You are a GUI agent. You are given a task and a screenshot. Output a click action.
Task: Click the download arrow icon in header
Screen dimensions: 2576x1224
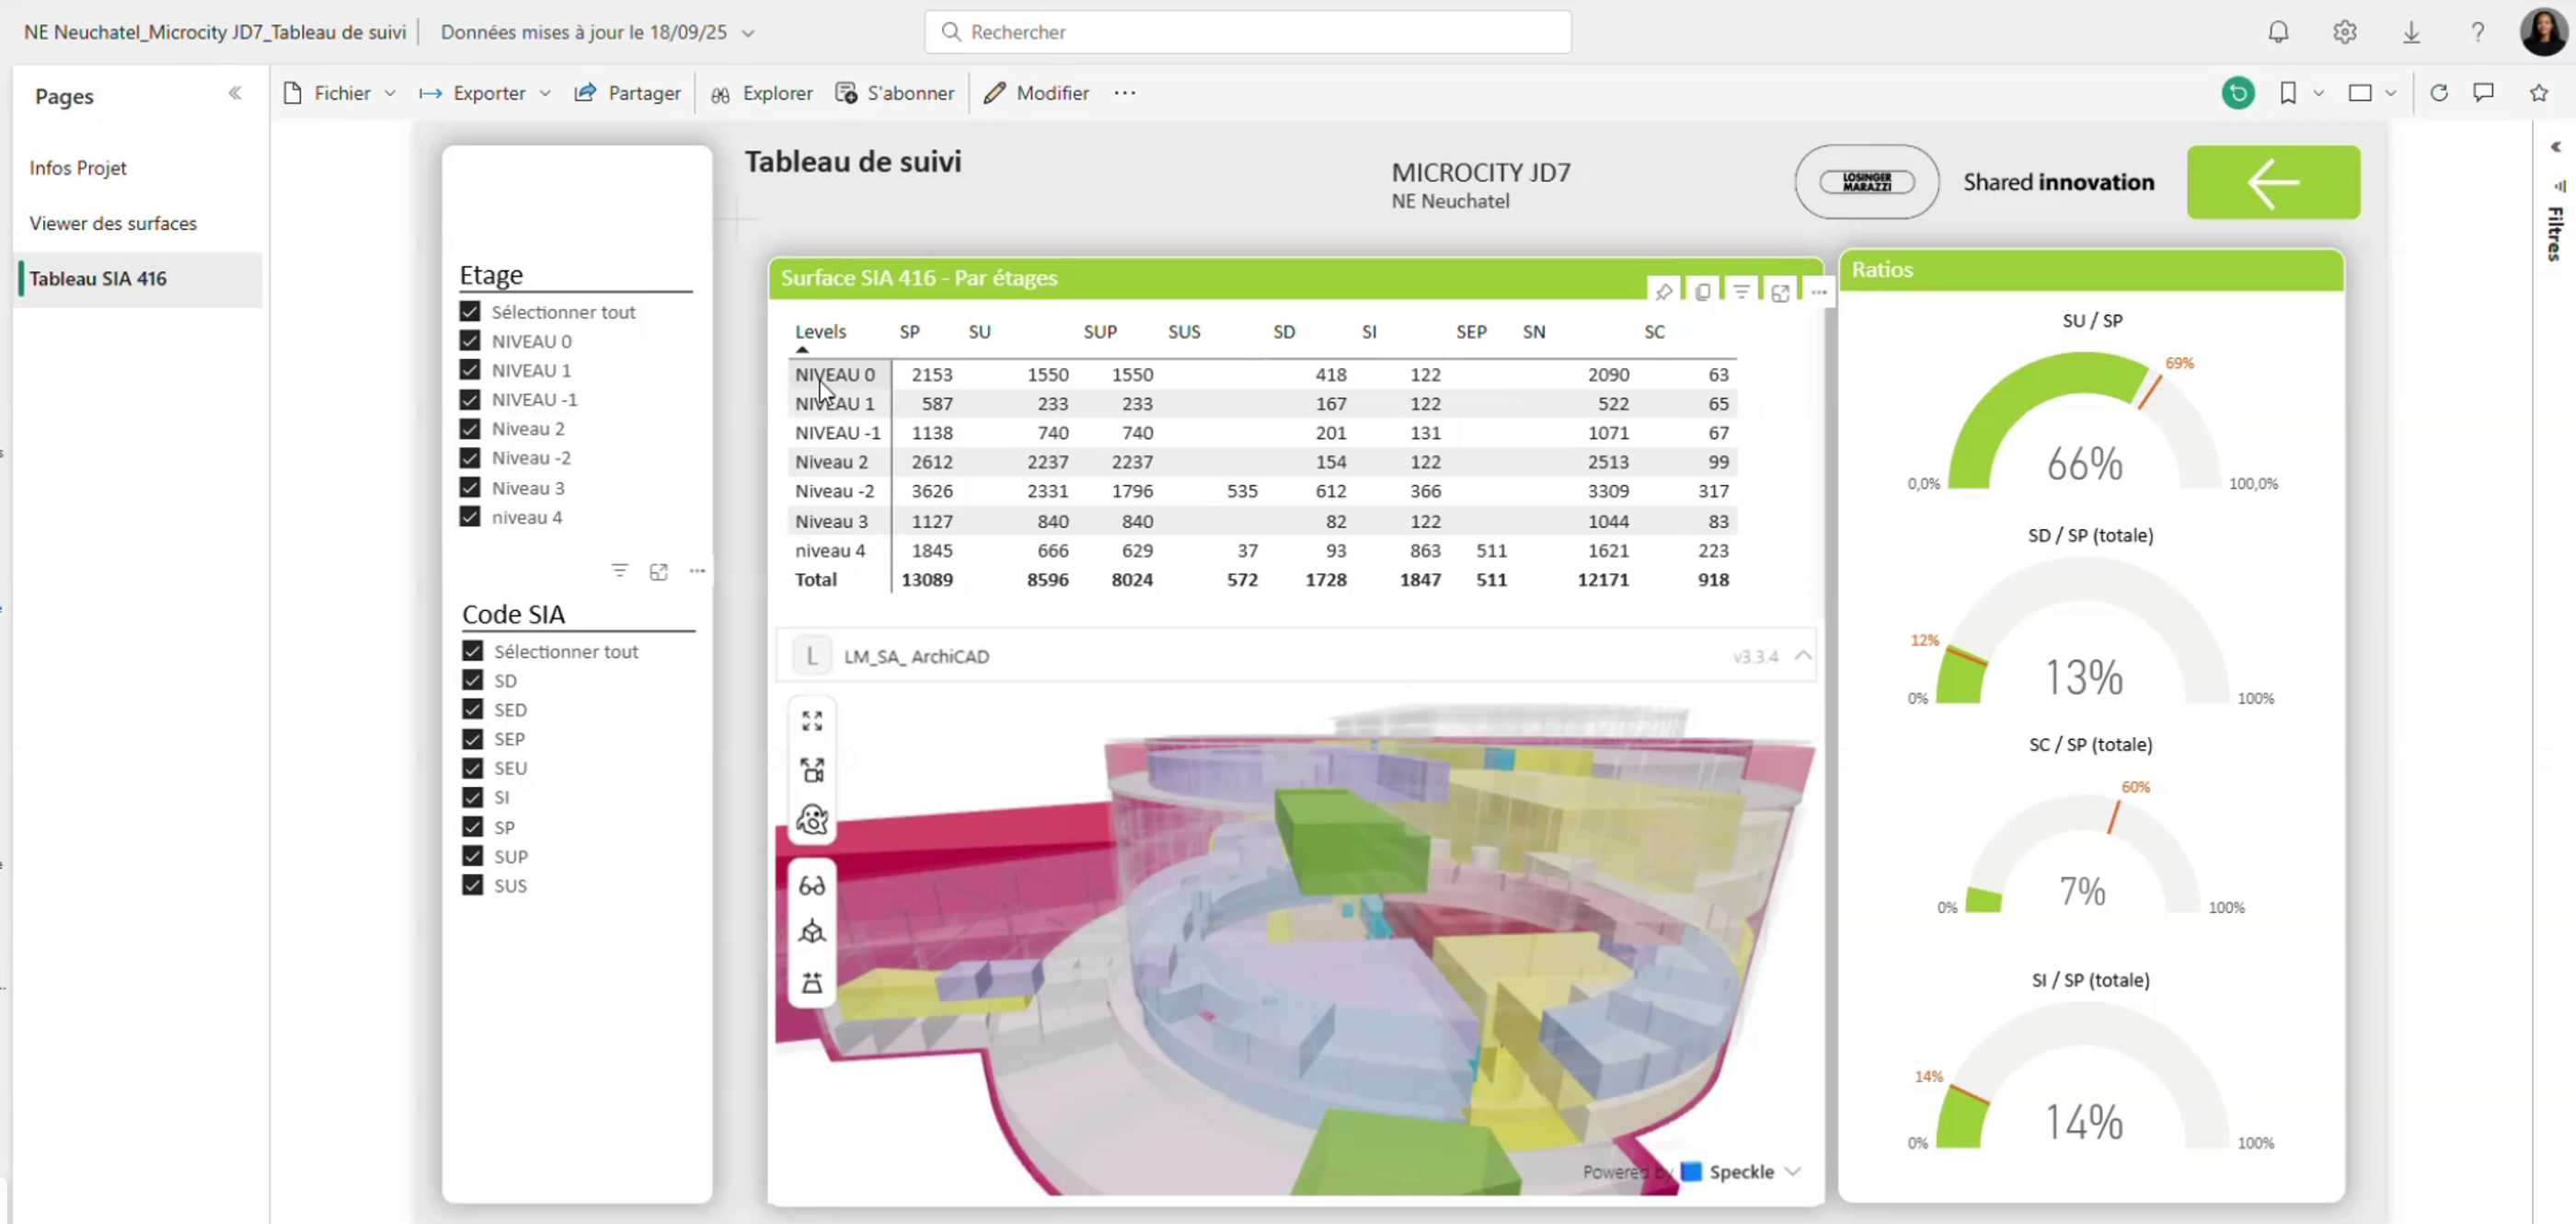(x=2411, y=32)
